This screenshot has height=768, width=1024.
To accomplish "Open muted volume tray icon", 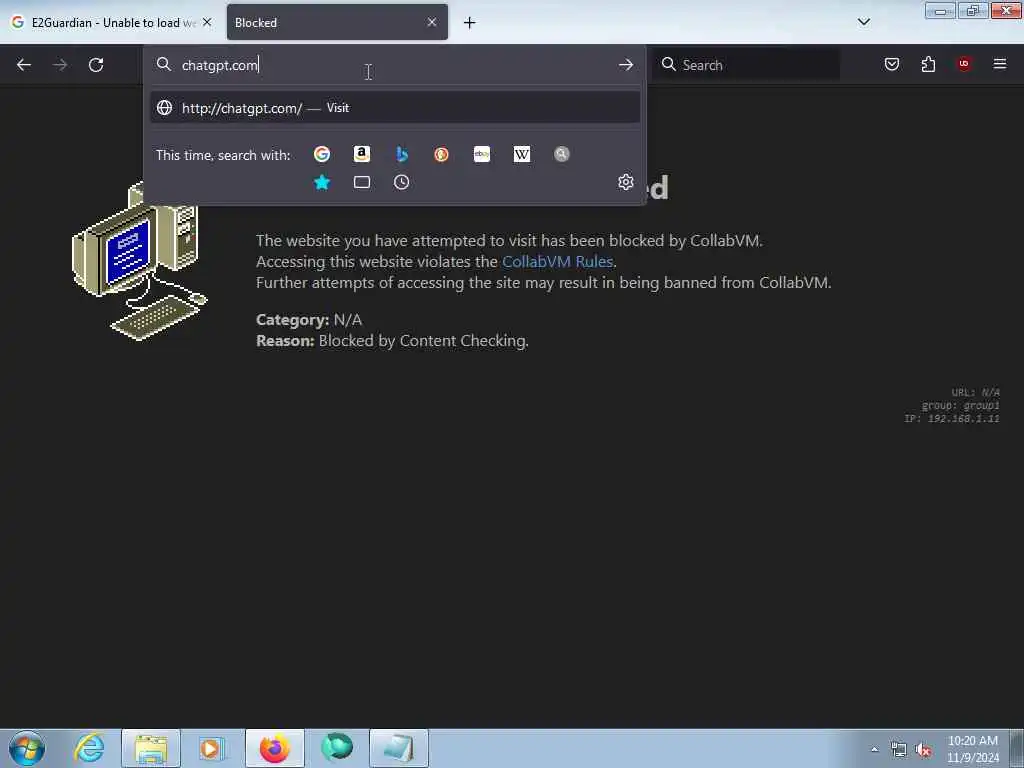I will point(923,750).
